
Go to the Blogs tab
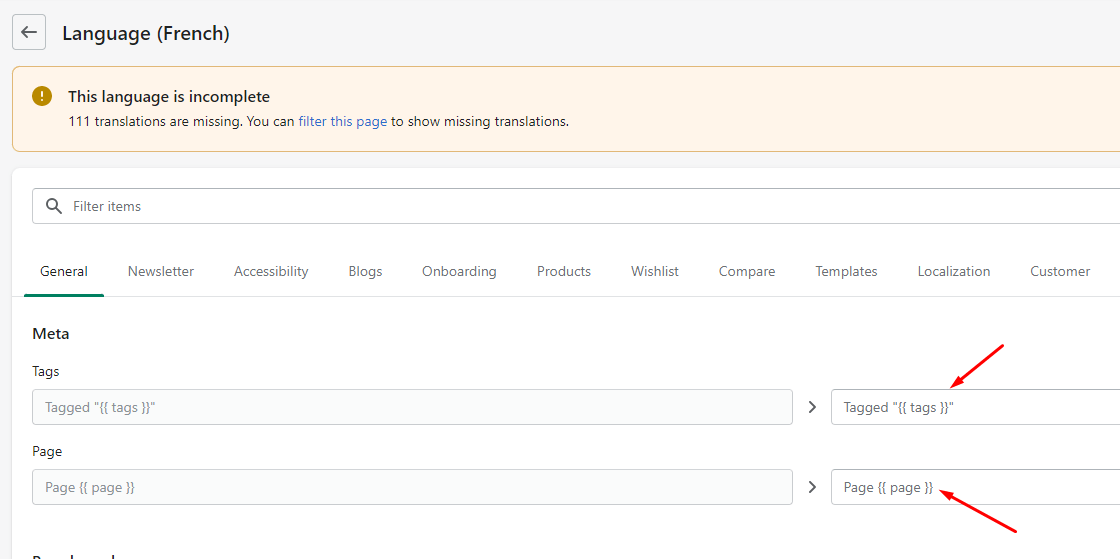pyautogui.click(x=365, y=271)
